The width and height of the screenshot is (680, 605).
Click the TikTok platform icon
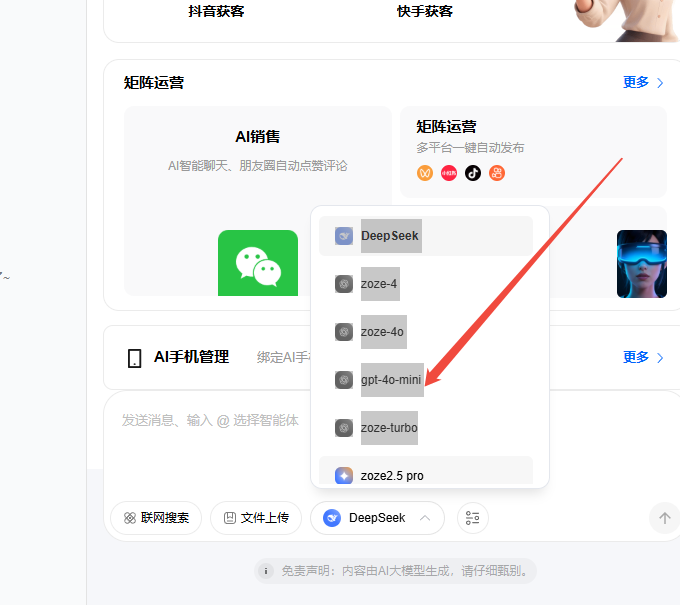[473, 173]
